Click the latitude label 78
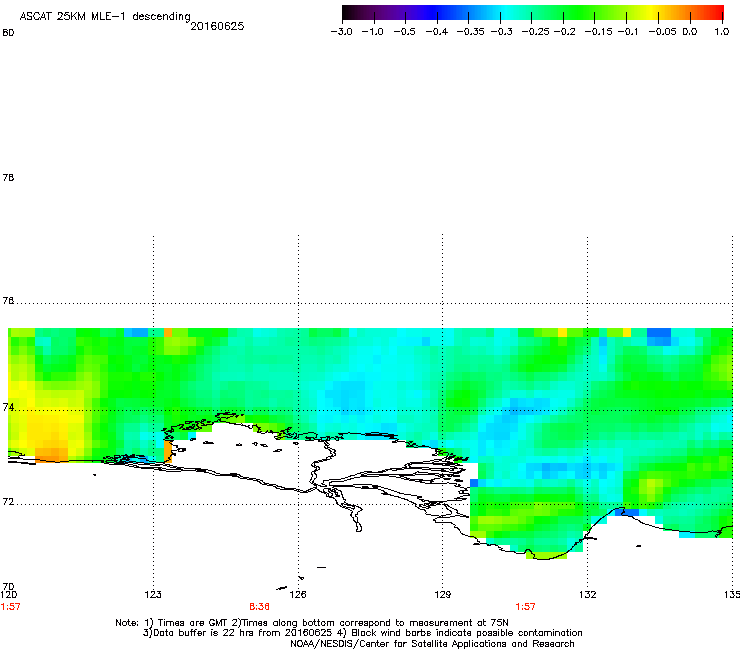This screenshot has width=740, height=650. [8, 177]
